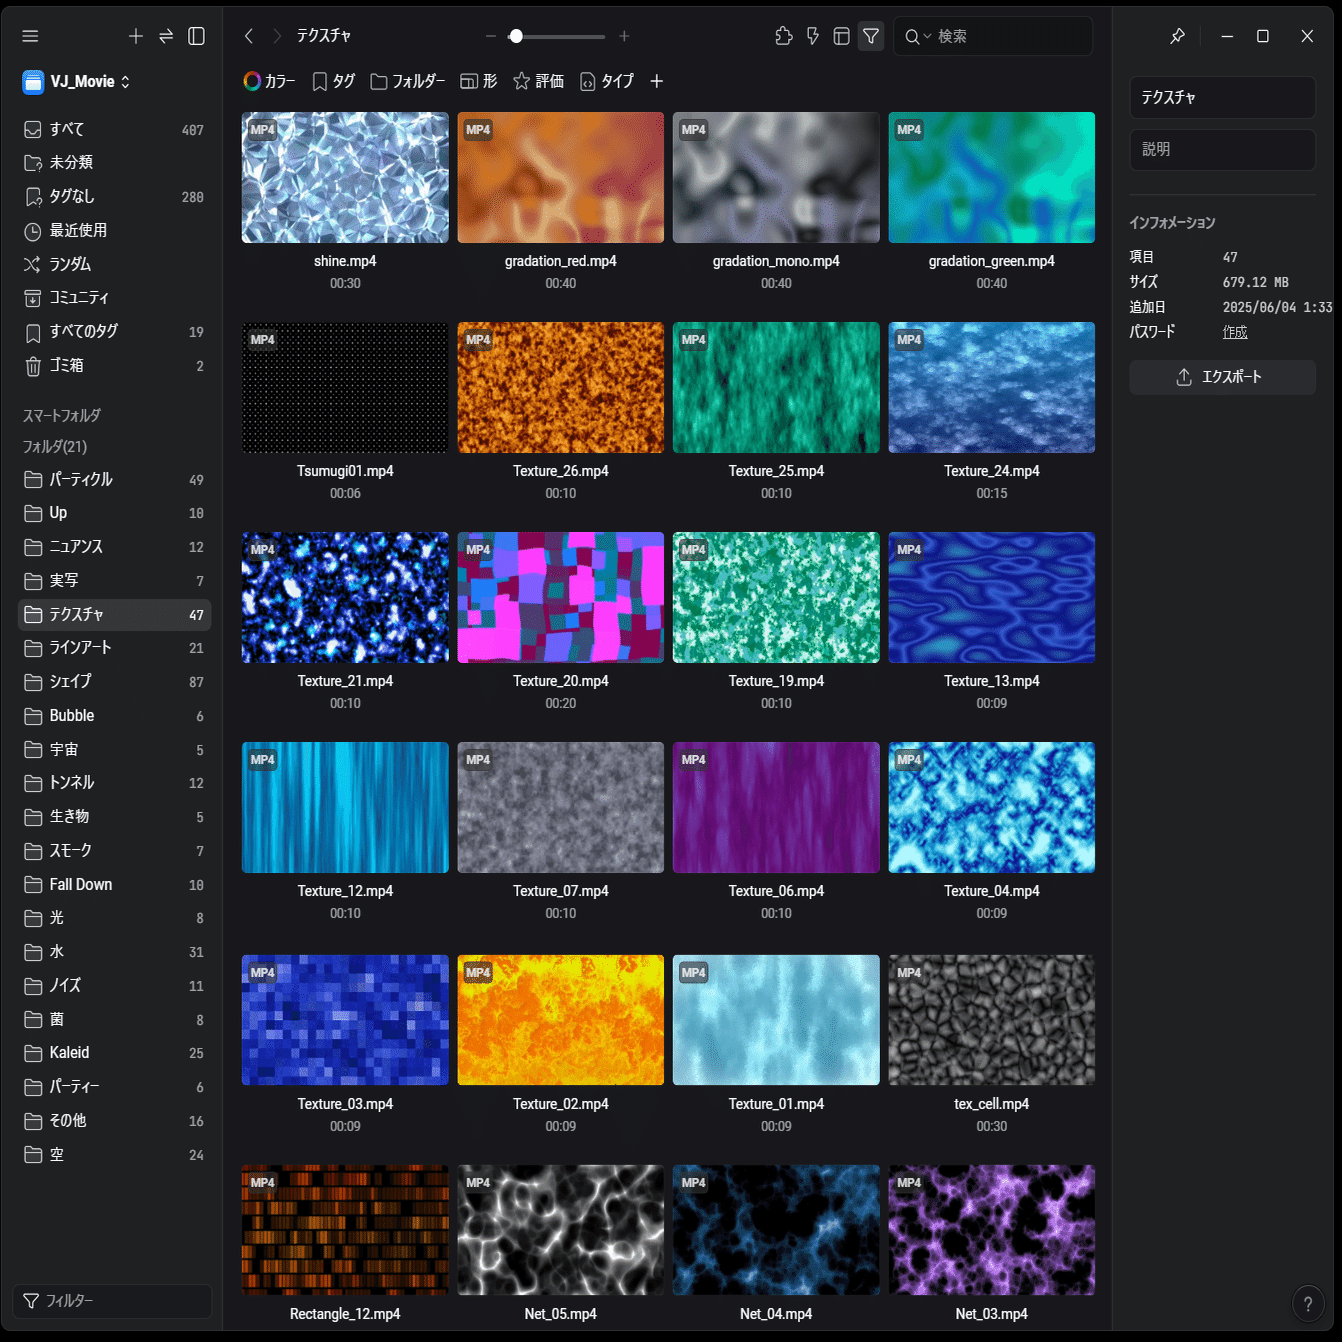Open the ラインアート folder
Image resolution: width=1342 pixels, height=1342 pixels.
tap(114, 648)
